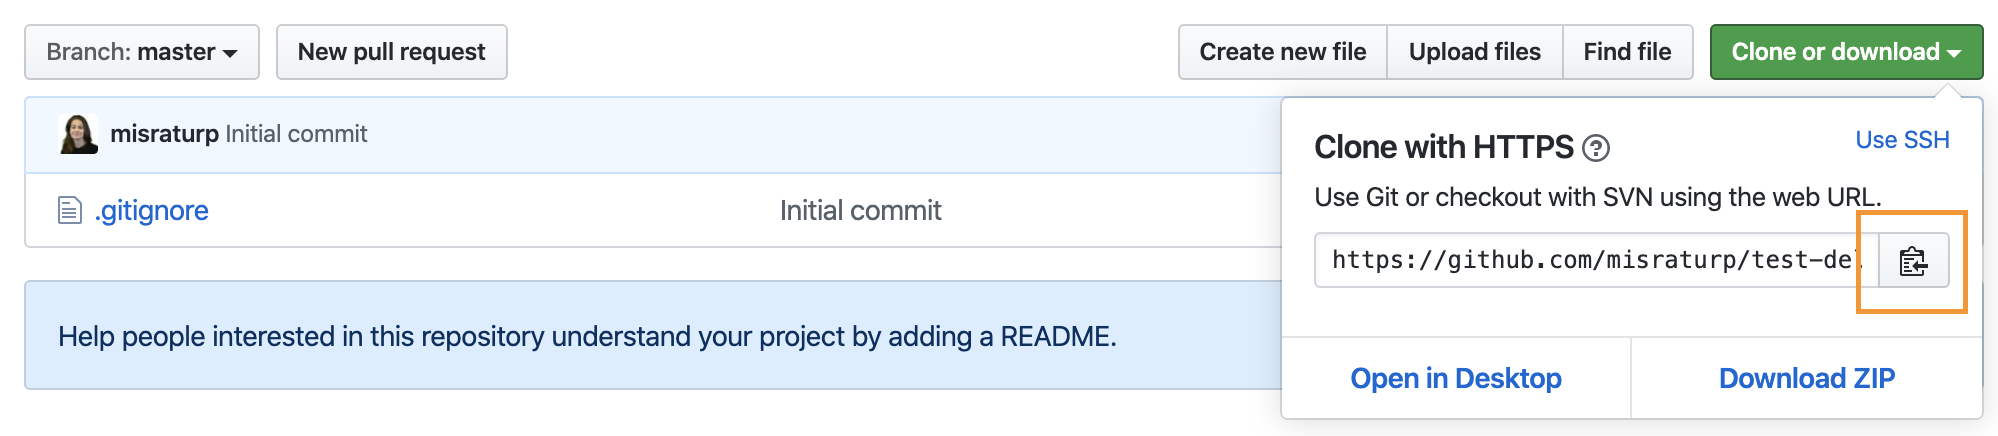
Task: Copy the clone URL to clipboard
Action: [x=1913, y=261]
